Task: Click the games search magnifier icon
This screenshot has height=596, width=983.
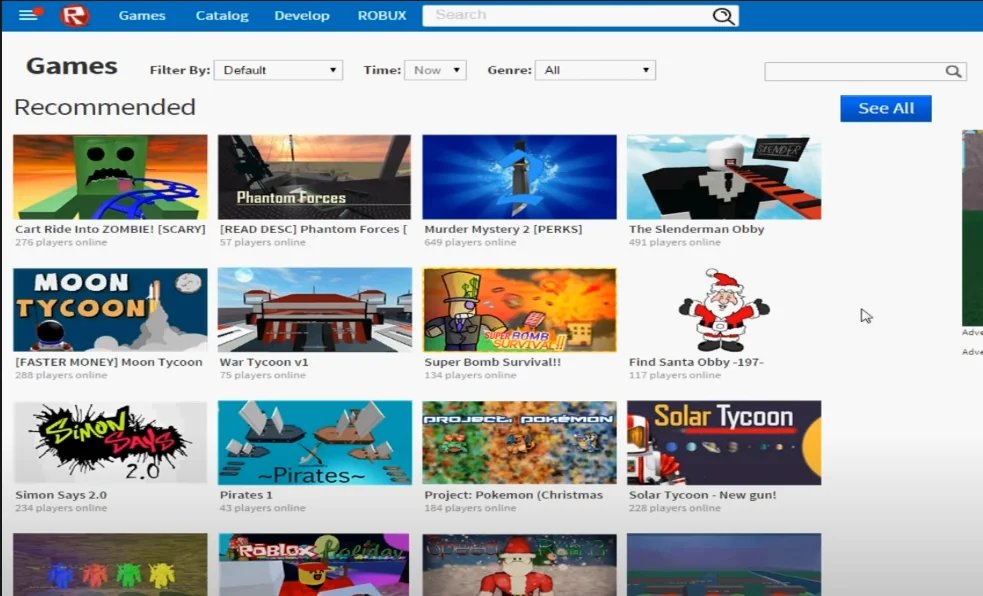Action: [x=953, y=71]
